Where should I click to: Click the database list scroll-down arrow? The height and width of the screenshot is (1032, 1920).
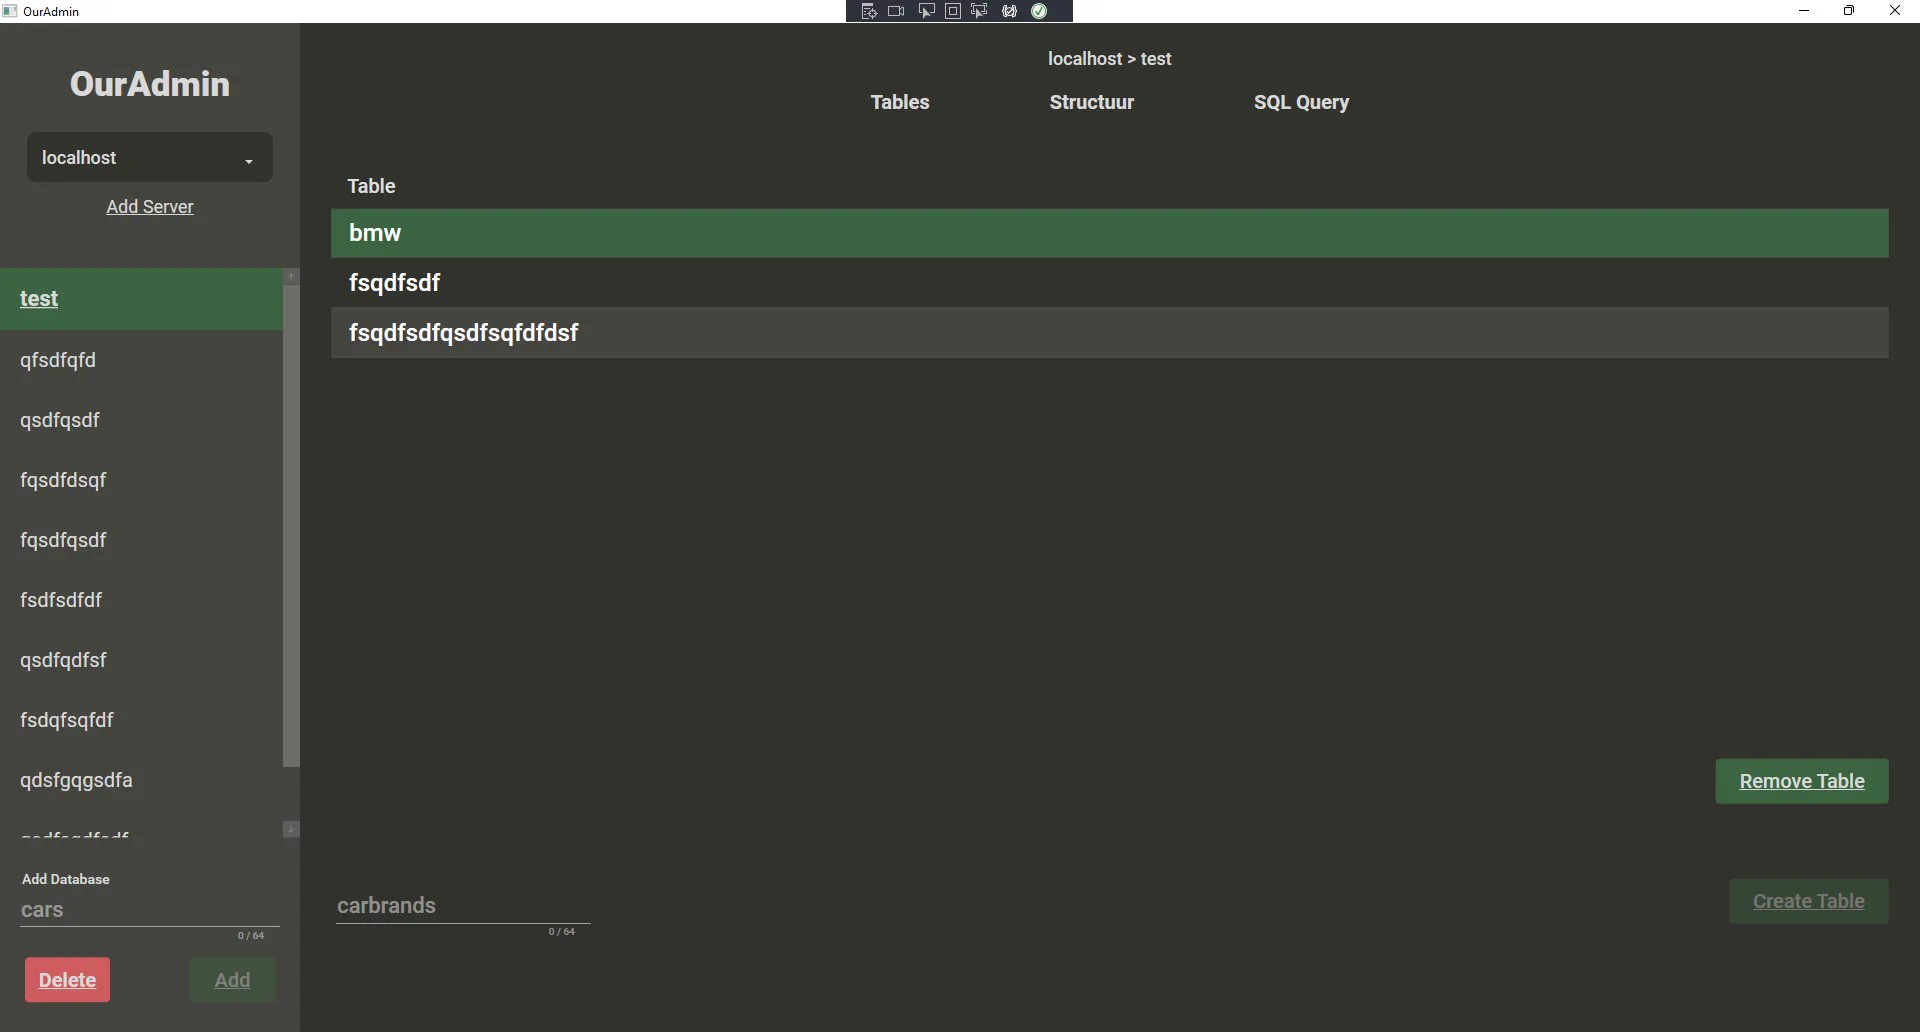tap(291, 829)
